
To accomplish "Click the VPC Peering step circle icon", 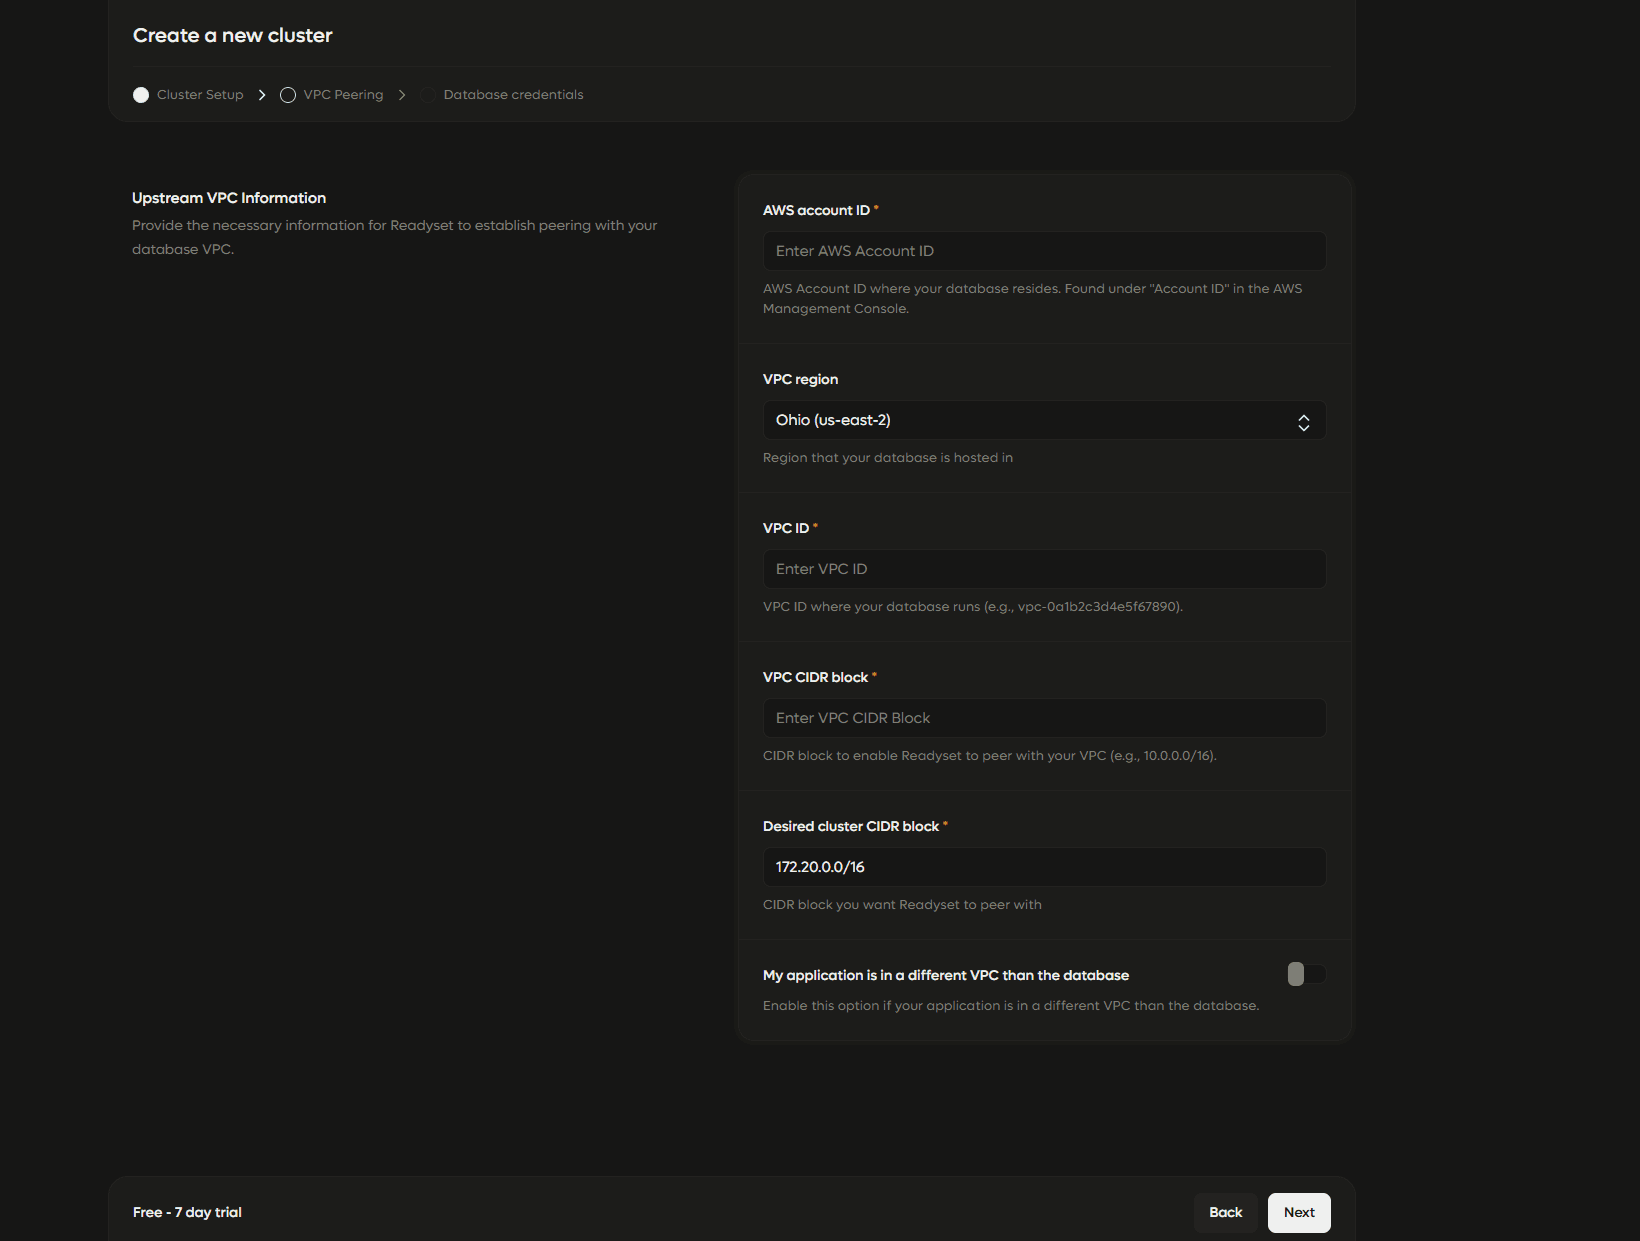I will click(288, 95).
